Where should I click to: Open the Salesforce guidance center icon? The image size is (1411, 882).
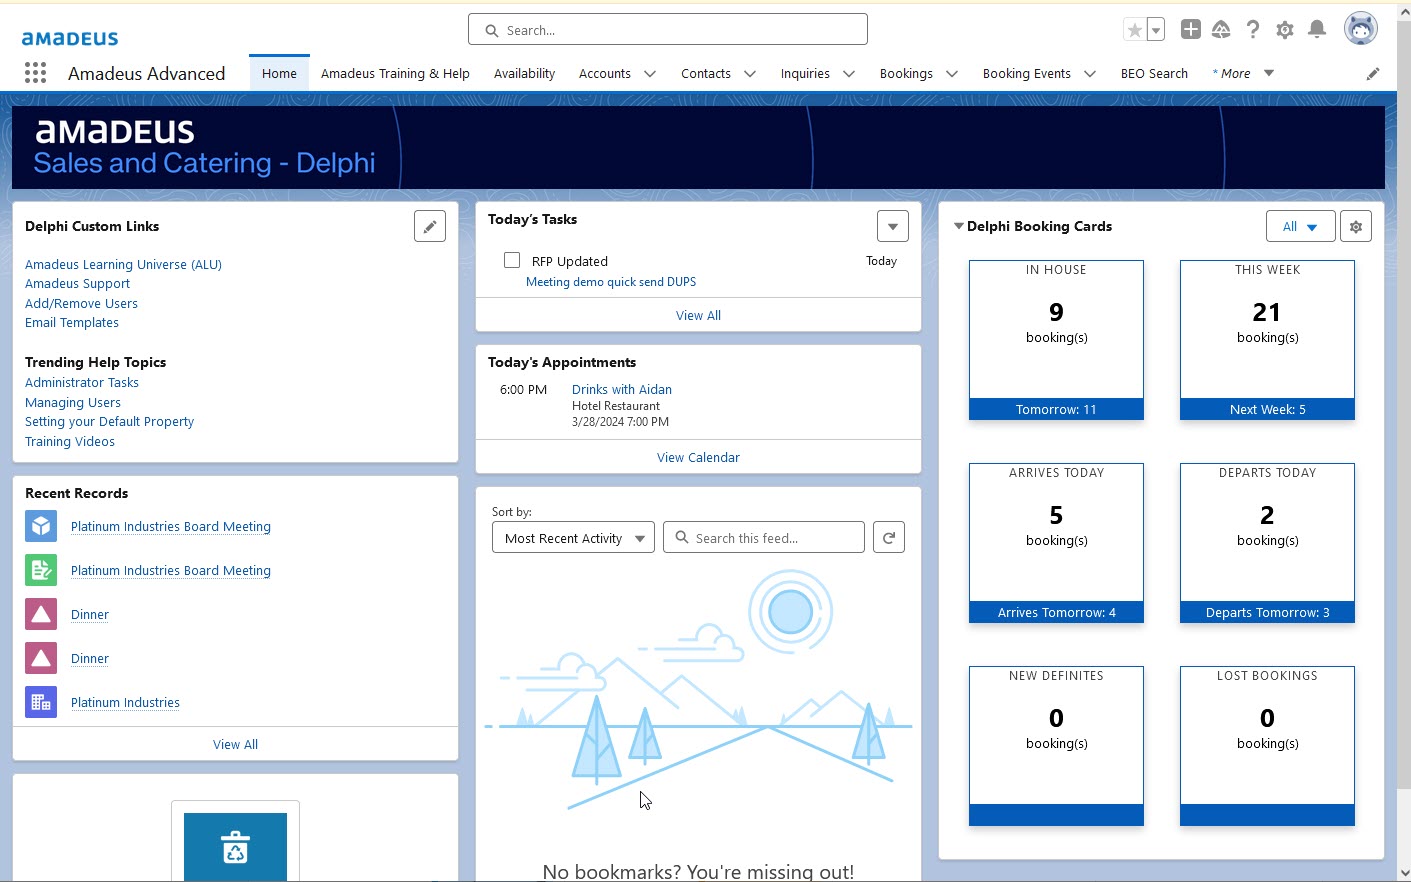(x=1221, y=30)
